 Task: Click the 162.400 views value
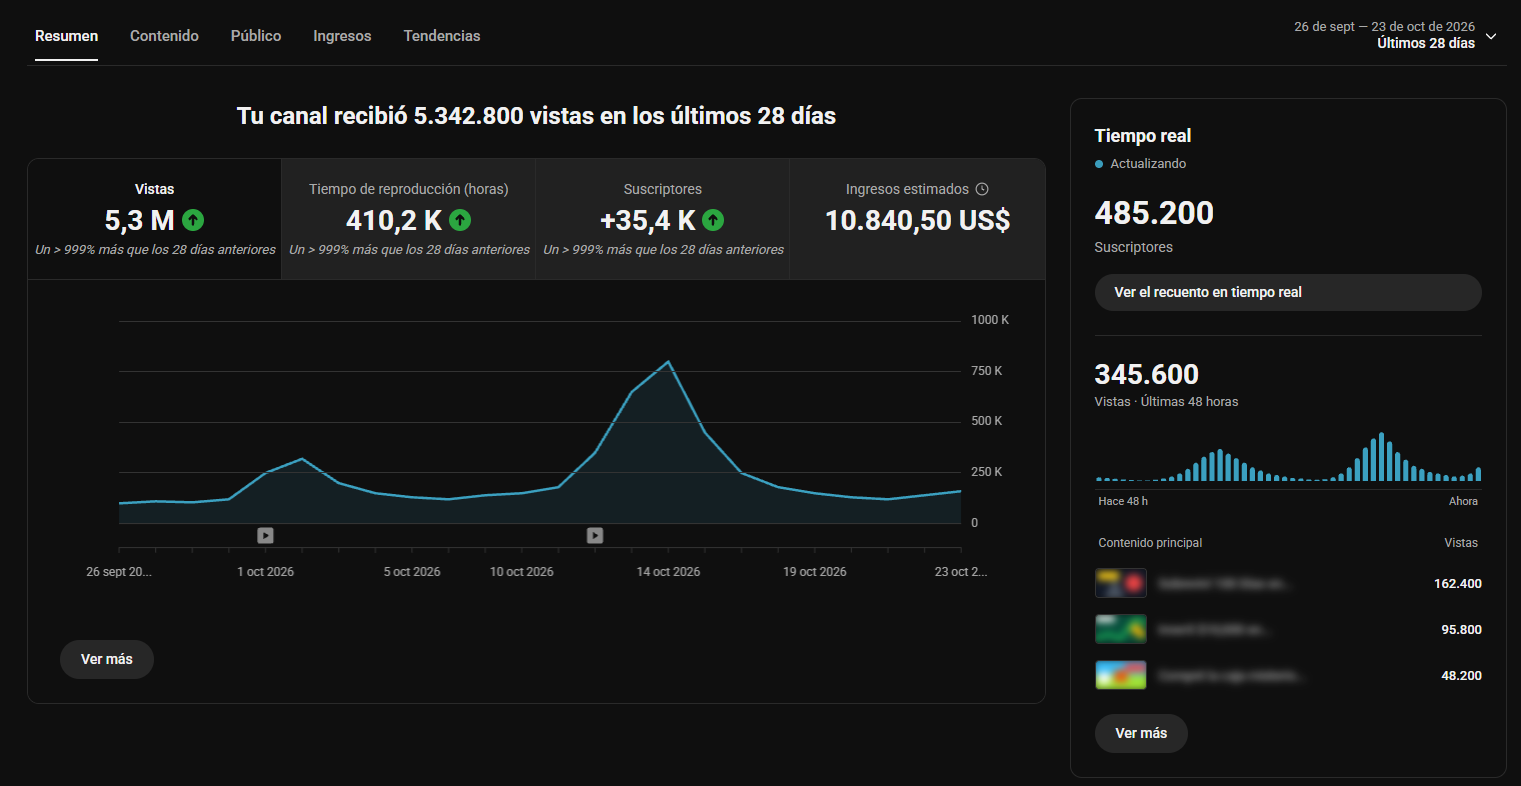1458,583
